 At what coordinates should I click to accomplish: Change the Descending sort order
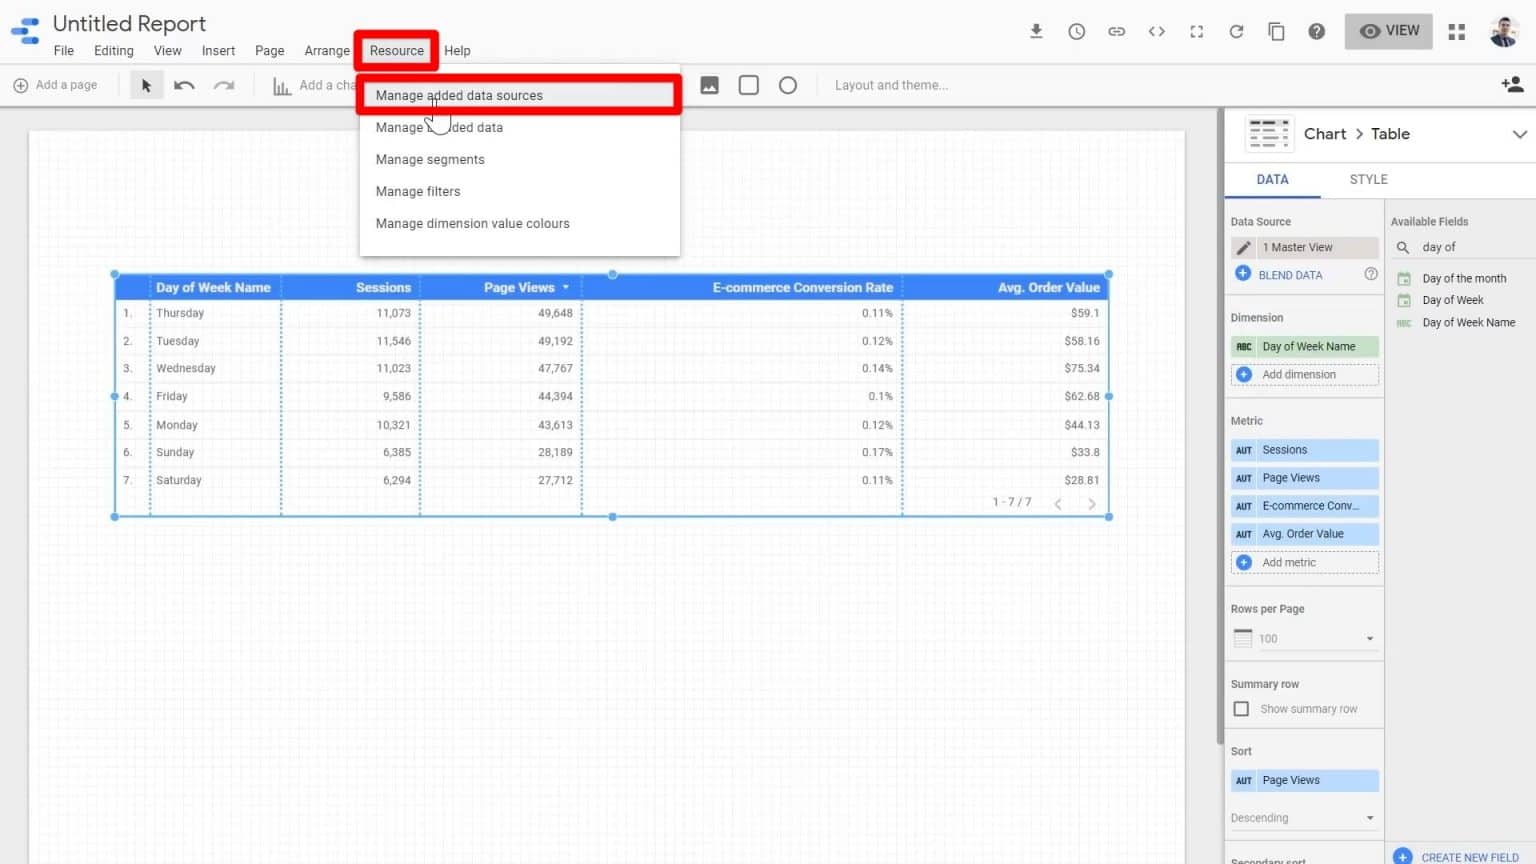1303,817
